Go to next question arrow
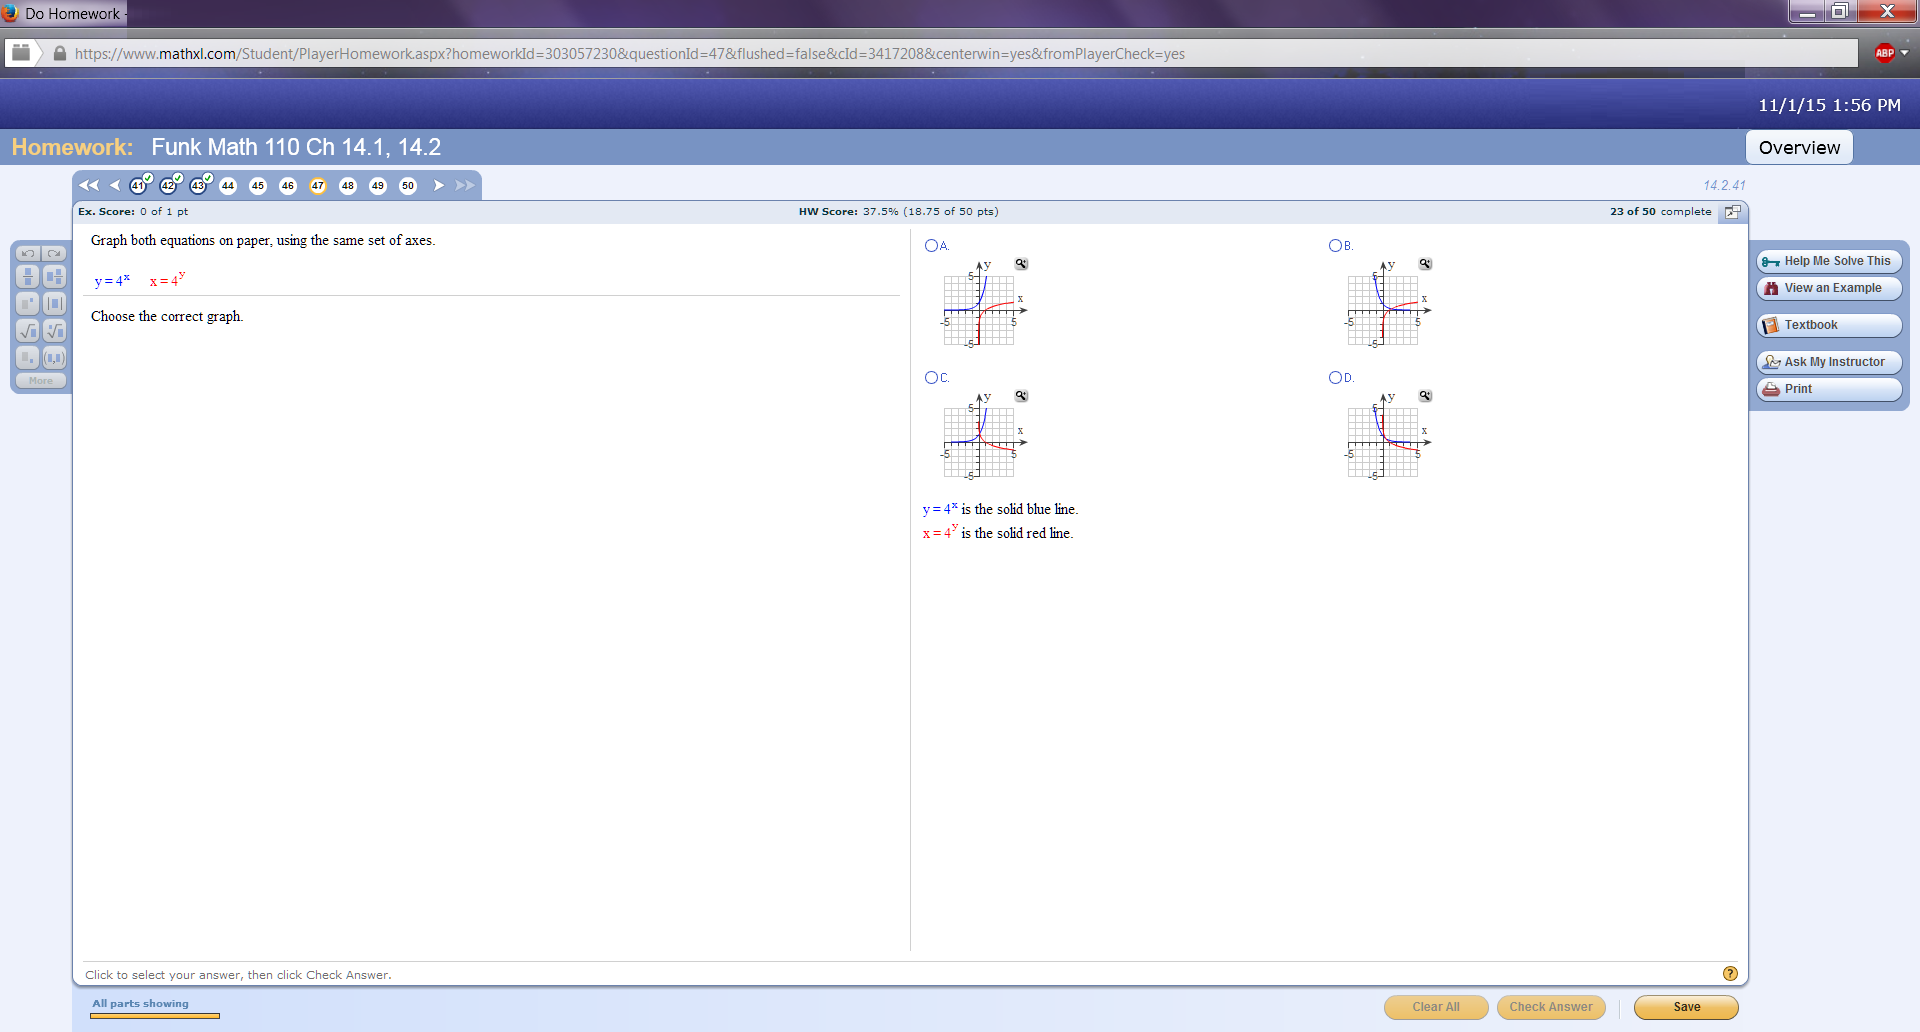Screen dimensions: 1920x1032 438,186
